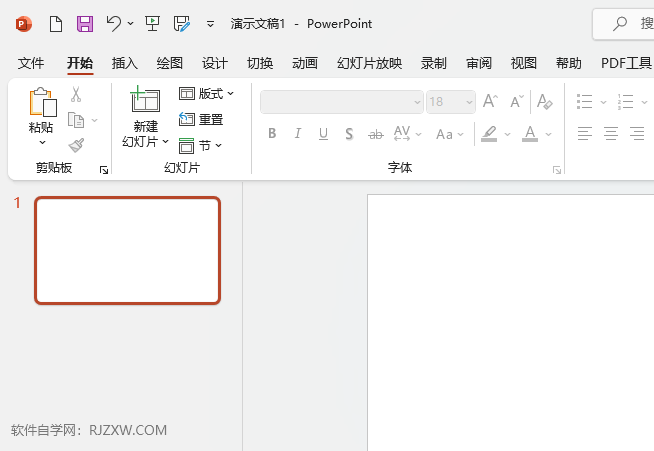Open the 帮助 tab
654x451 pixels.
coord(569,63)
